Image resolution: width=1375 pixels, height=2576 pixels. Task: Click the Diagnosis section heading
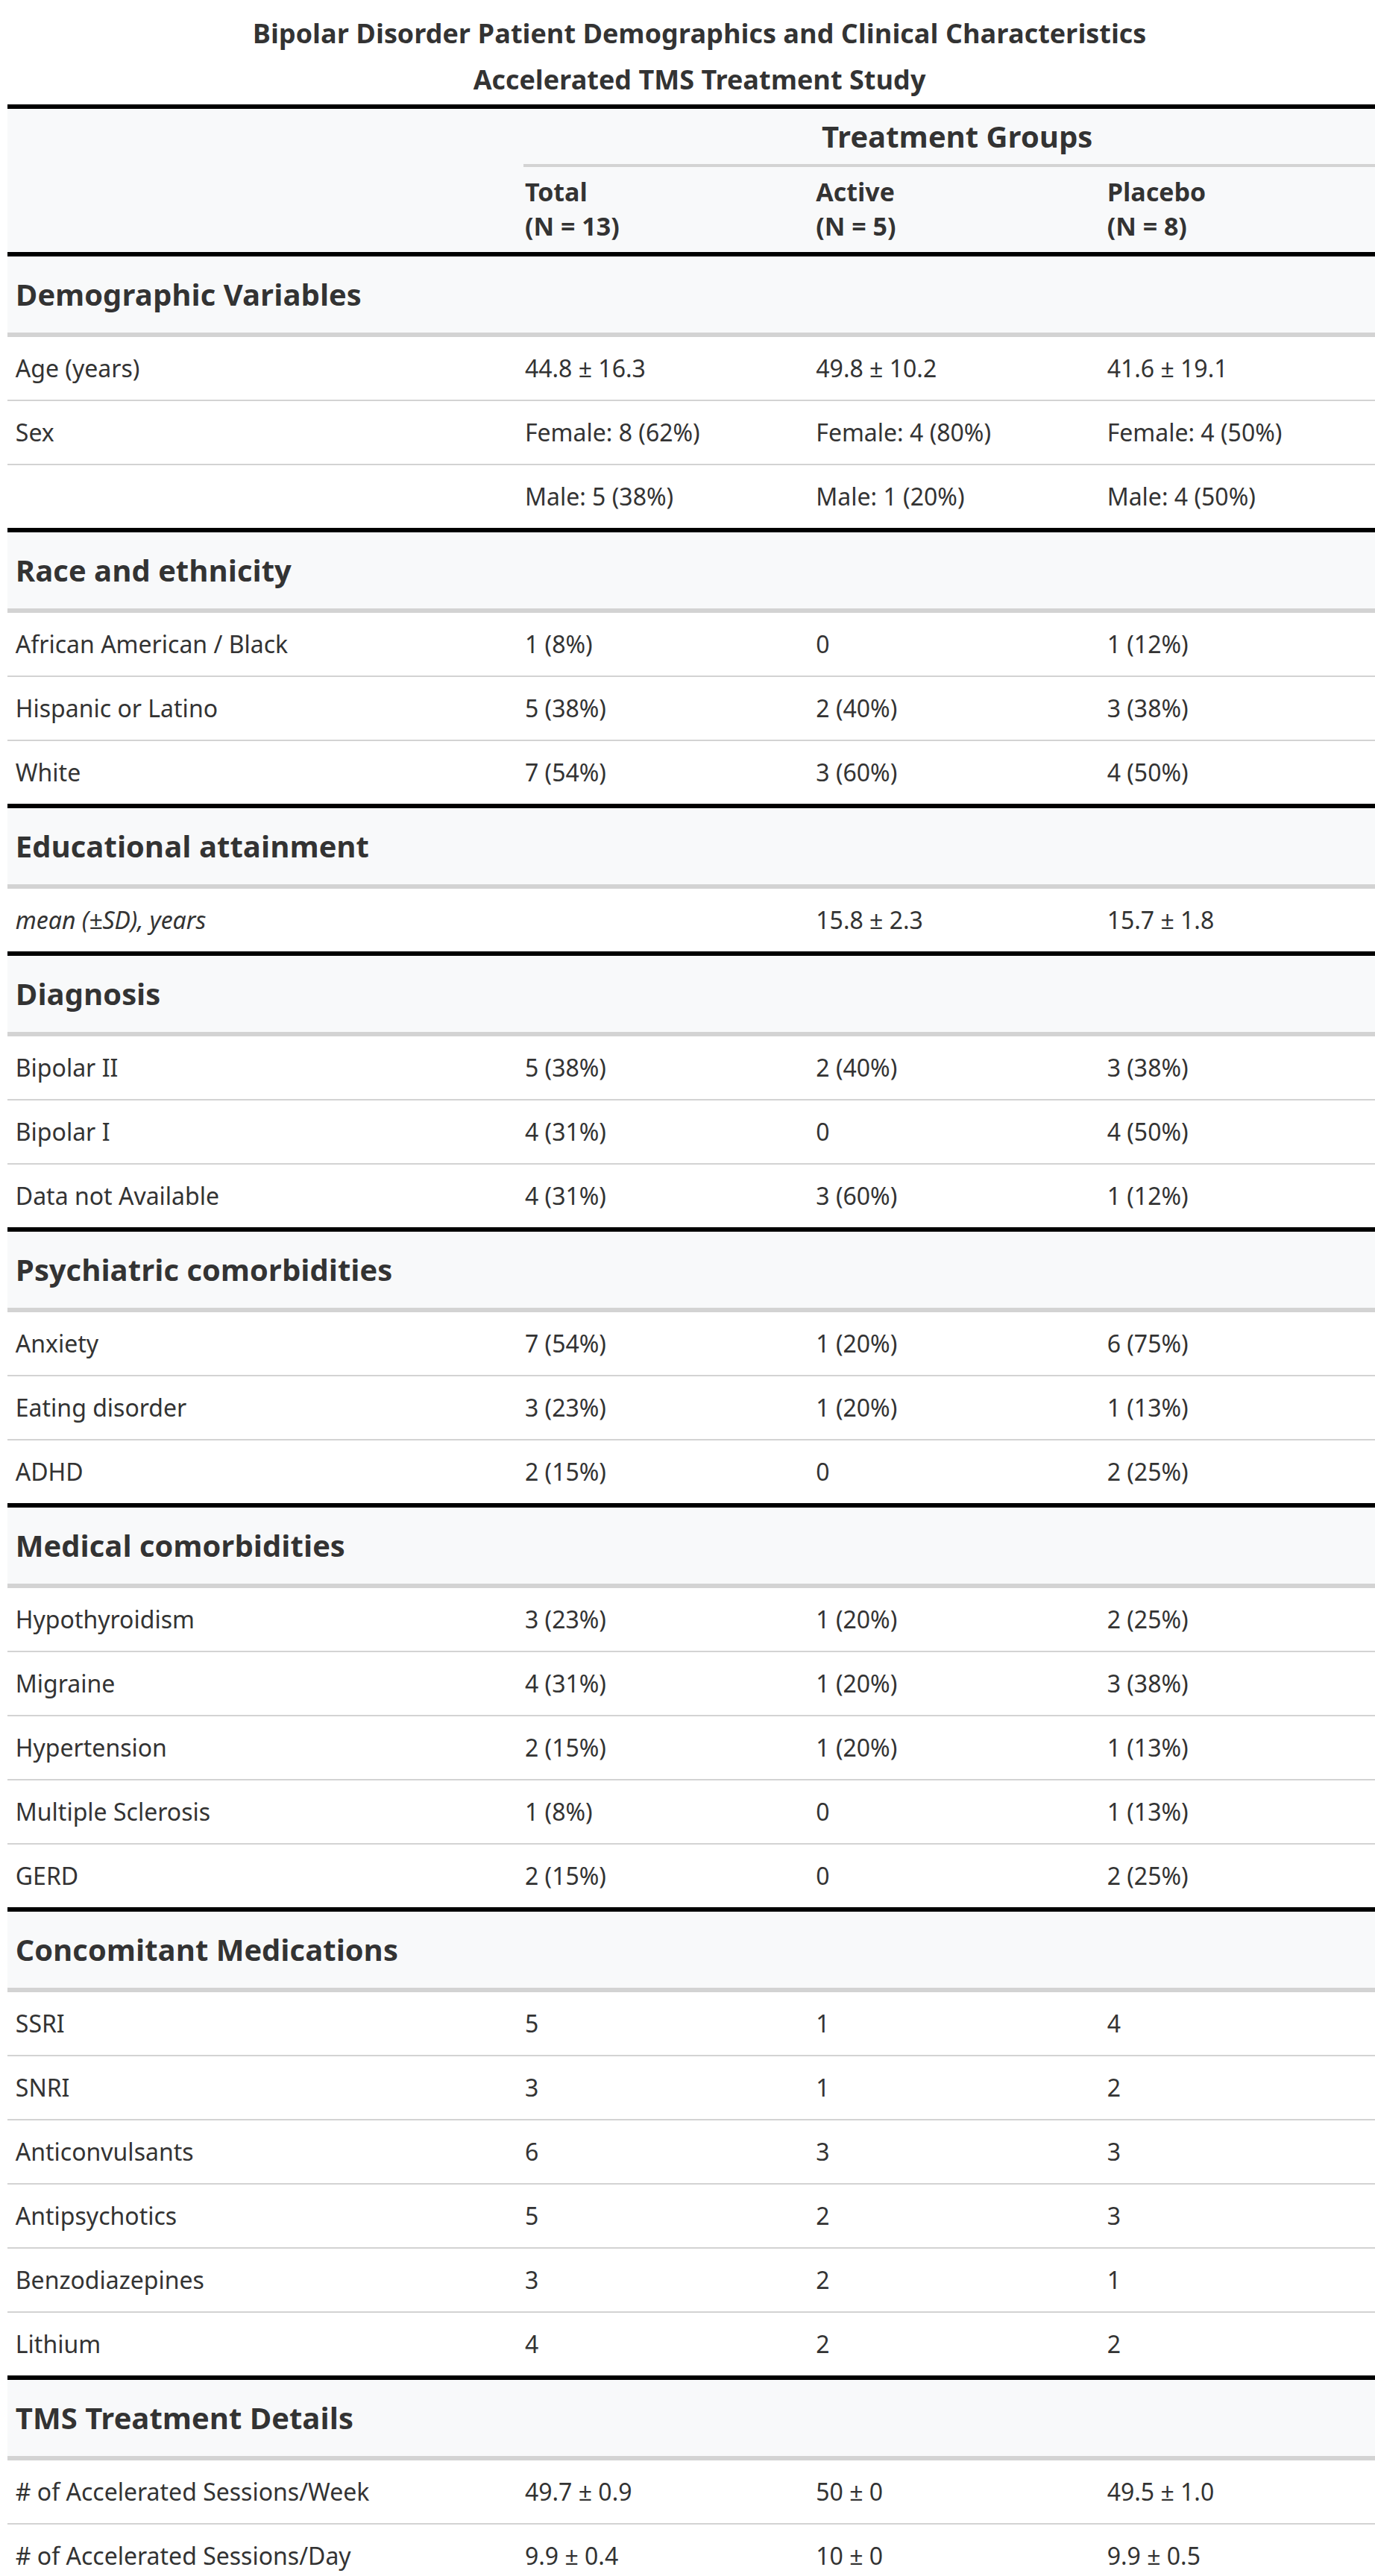[x=88, y=995]
